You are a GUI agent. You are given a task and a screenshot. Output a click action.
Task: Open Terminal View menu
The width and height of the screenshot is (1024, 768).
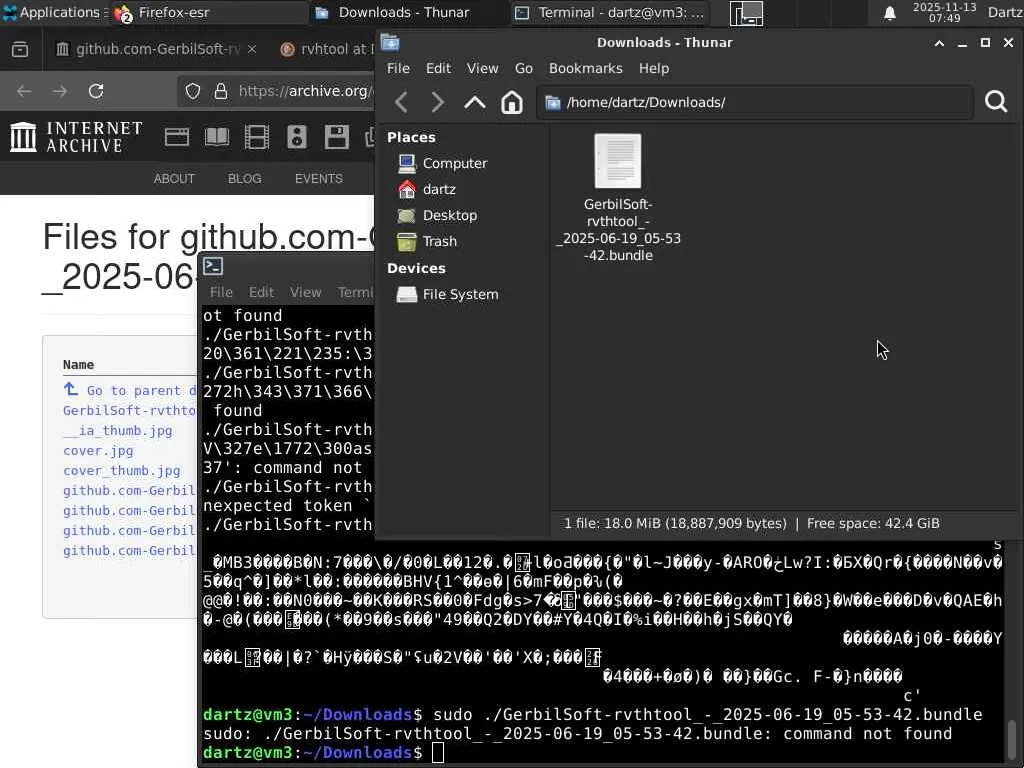tap(306, 293)
